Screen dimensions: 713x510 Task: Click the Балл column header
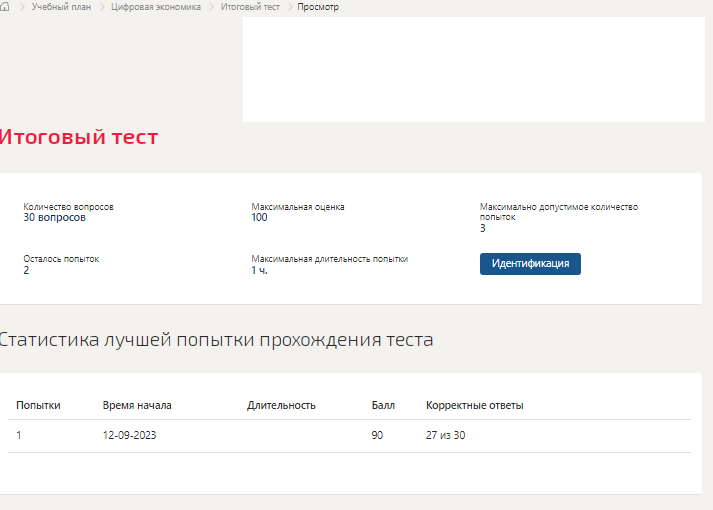point(383,405)
